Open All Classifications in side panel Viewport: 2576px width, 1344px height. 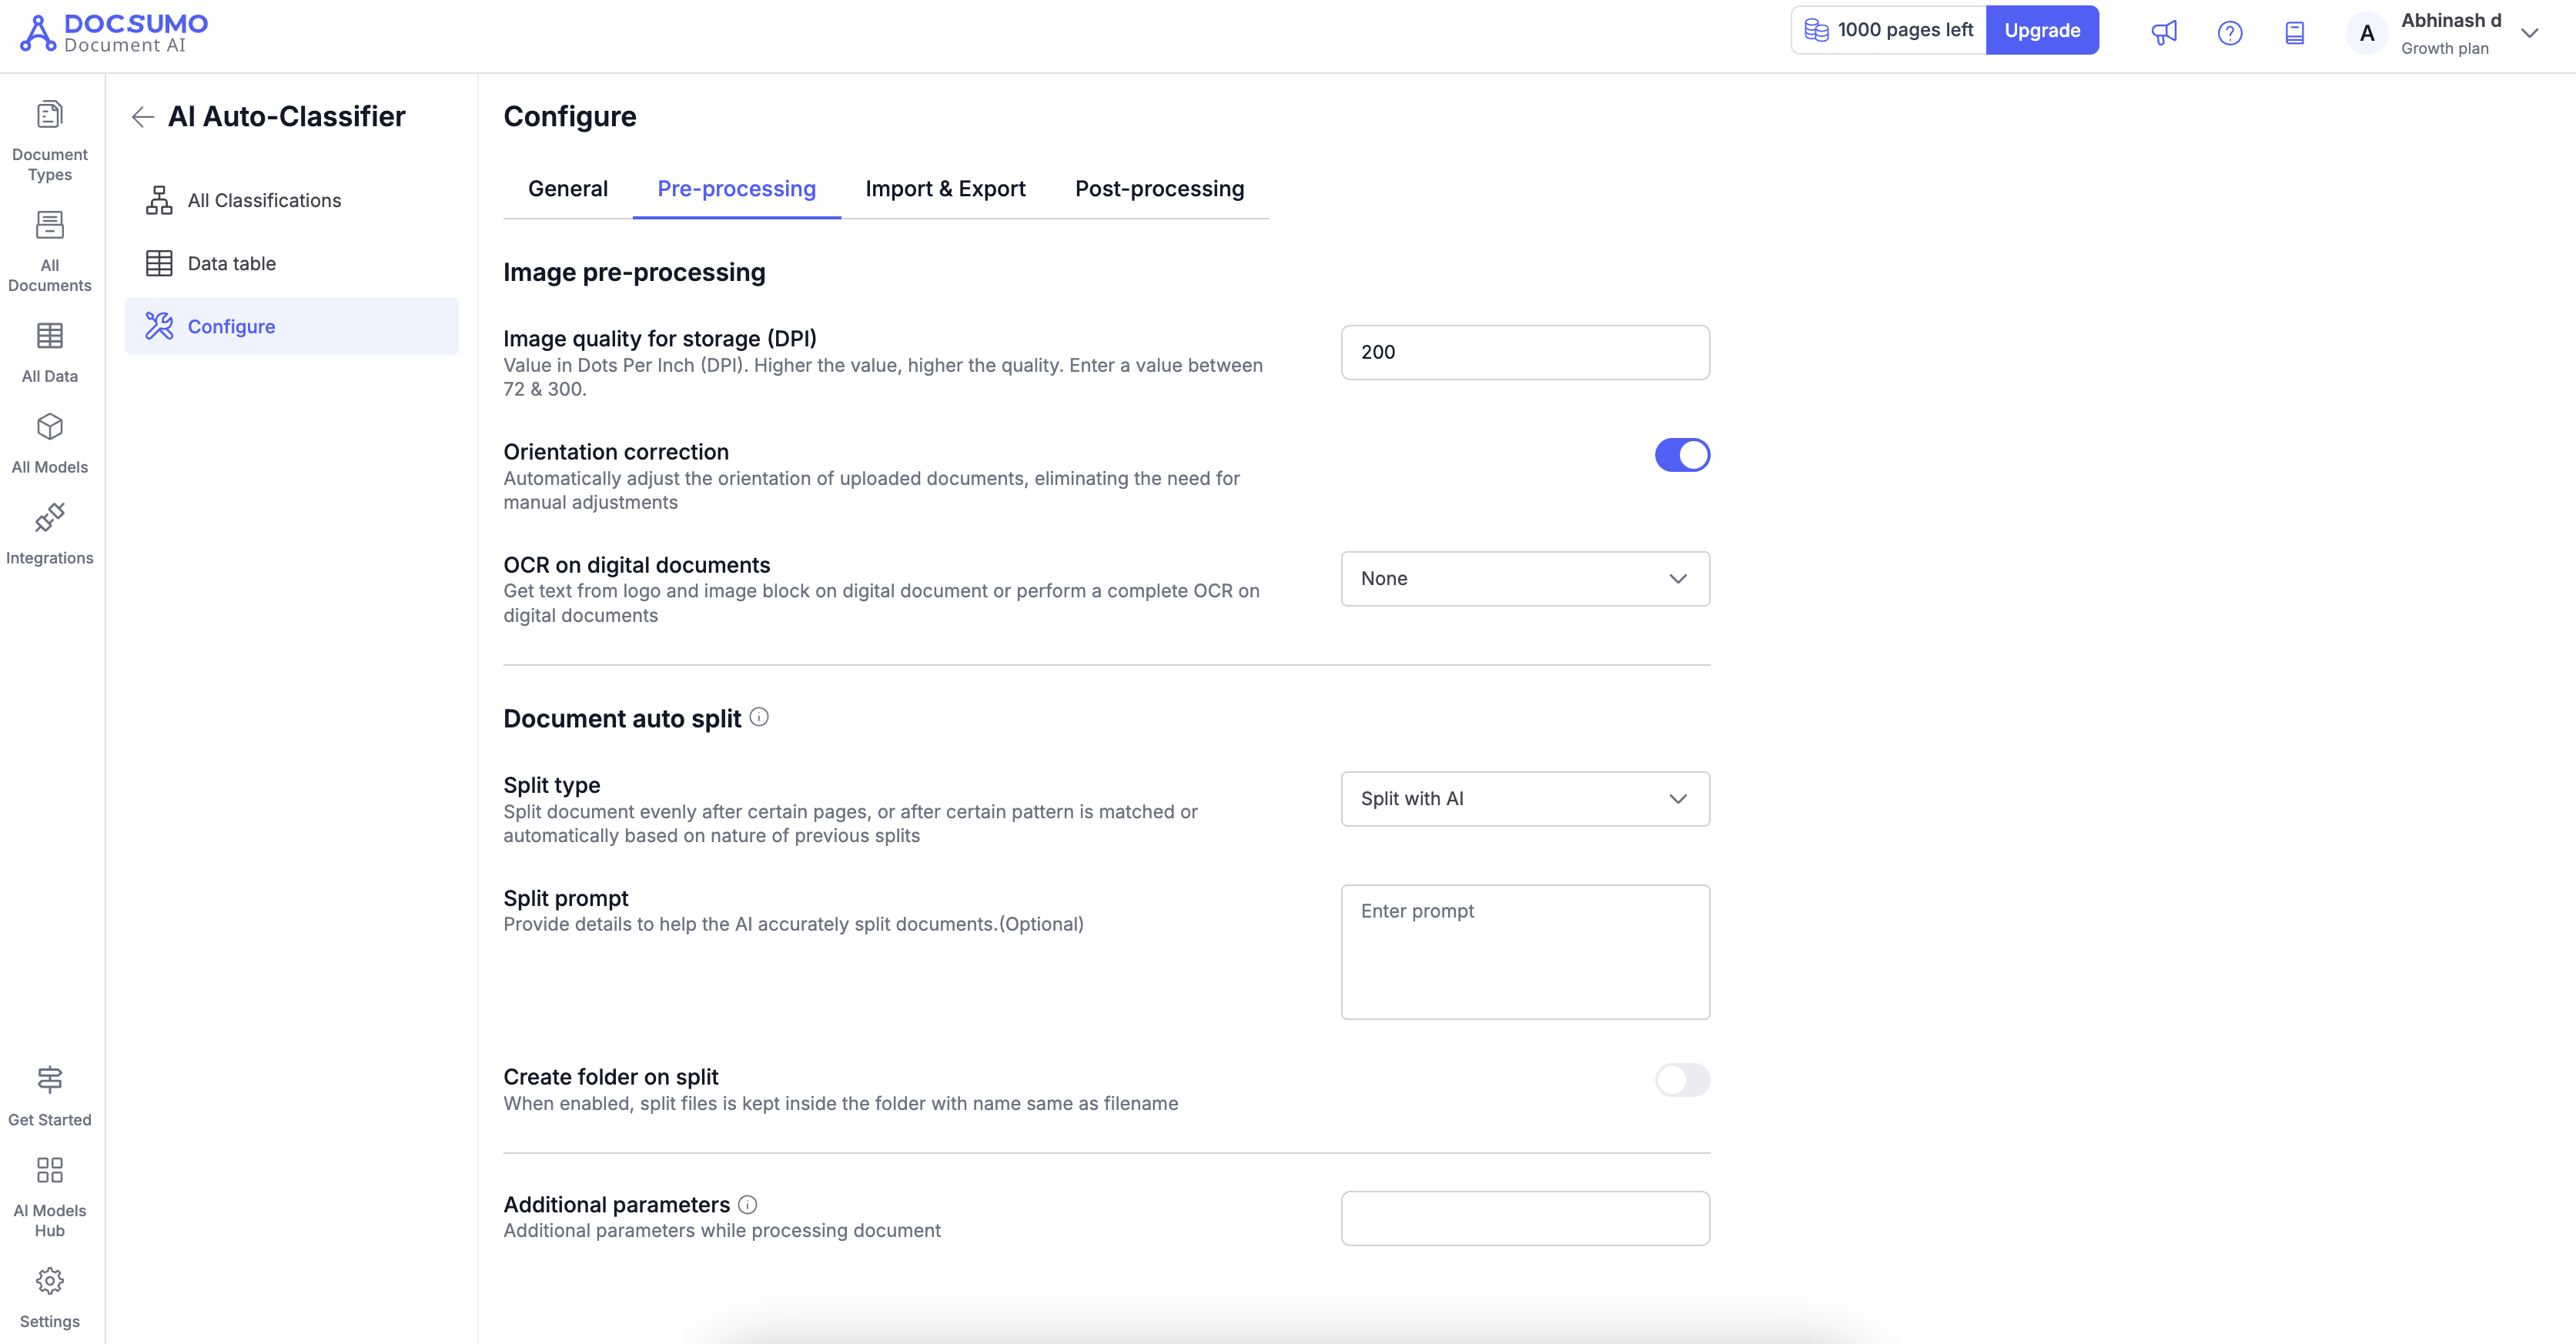tap(264, 201)
